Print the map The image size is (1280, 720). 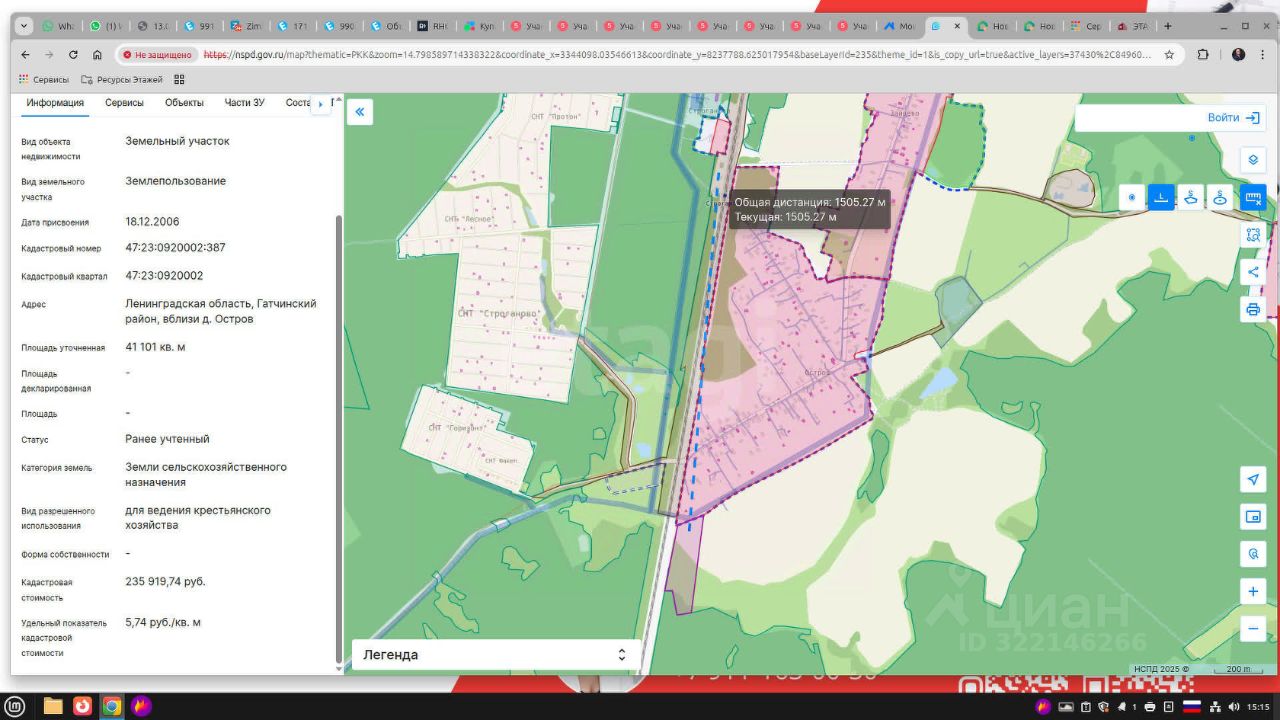point(1253,309)
